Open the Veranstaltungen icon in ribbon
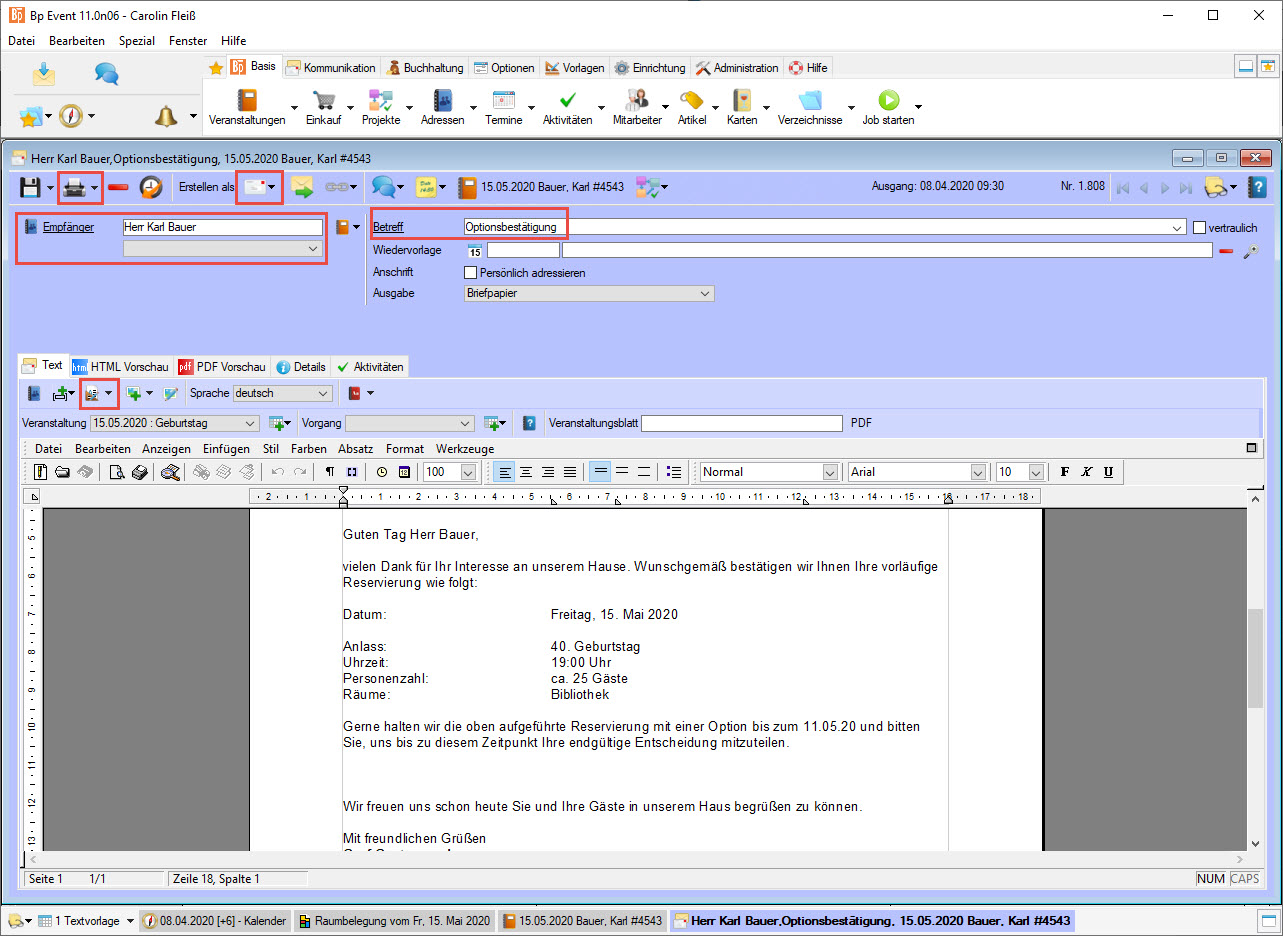This screenshot has height=936, width=1283. click(x=247, y=101)
